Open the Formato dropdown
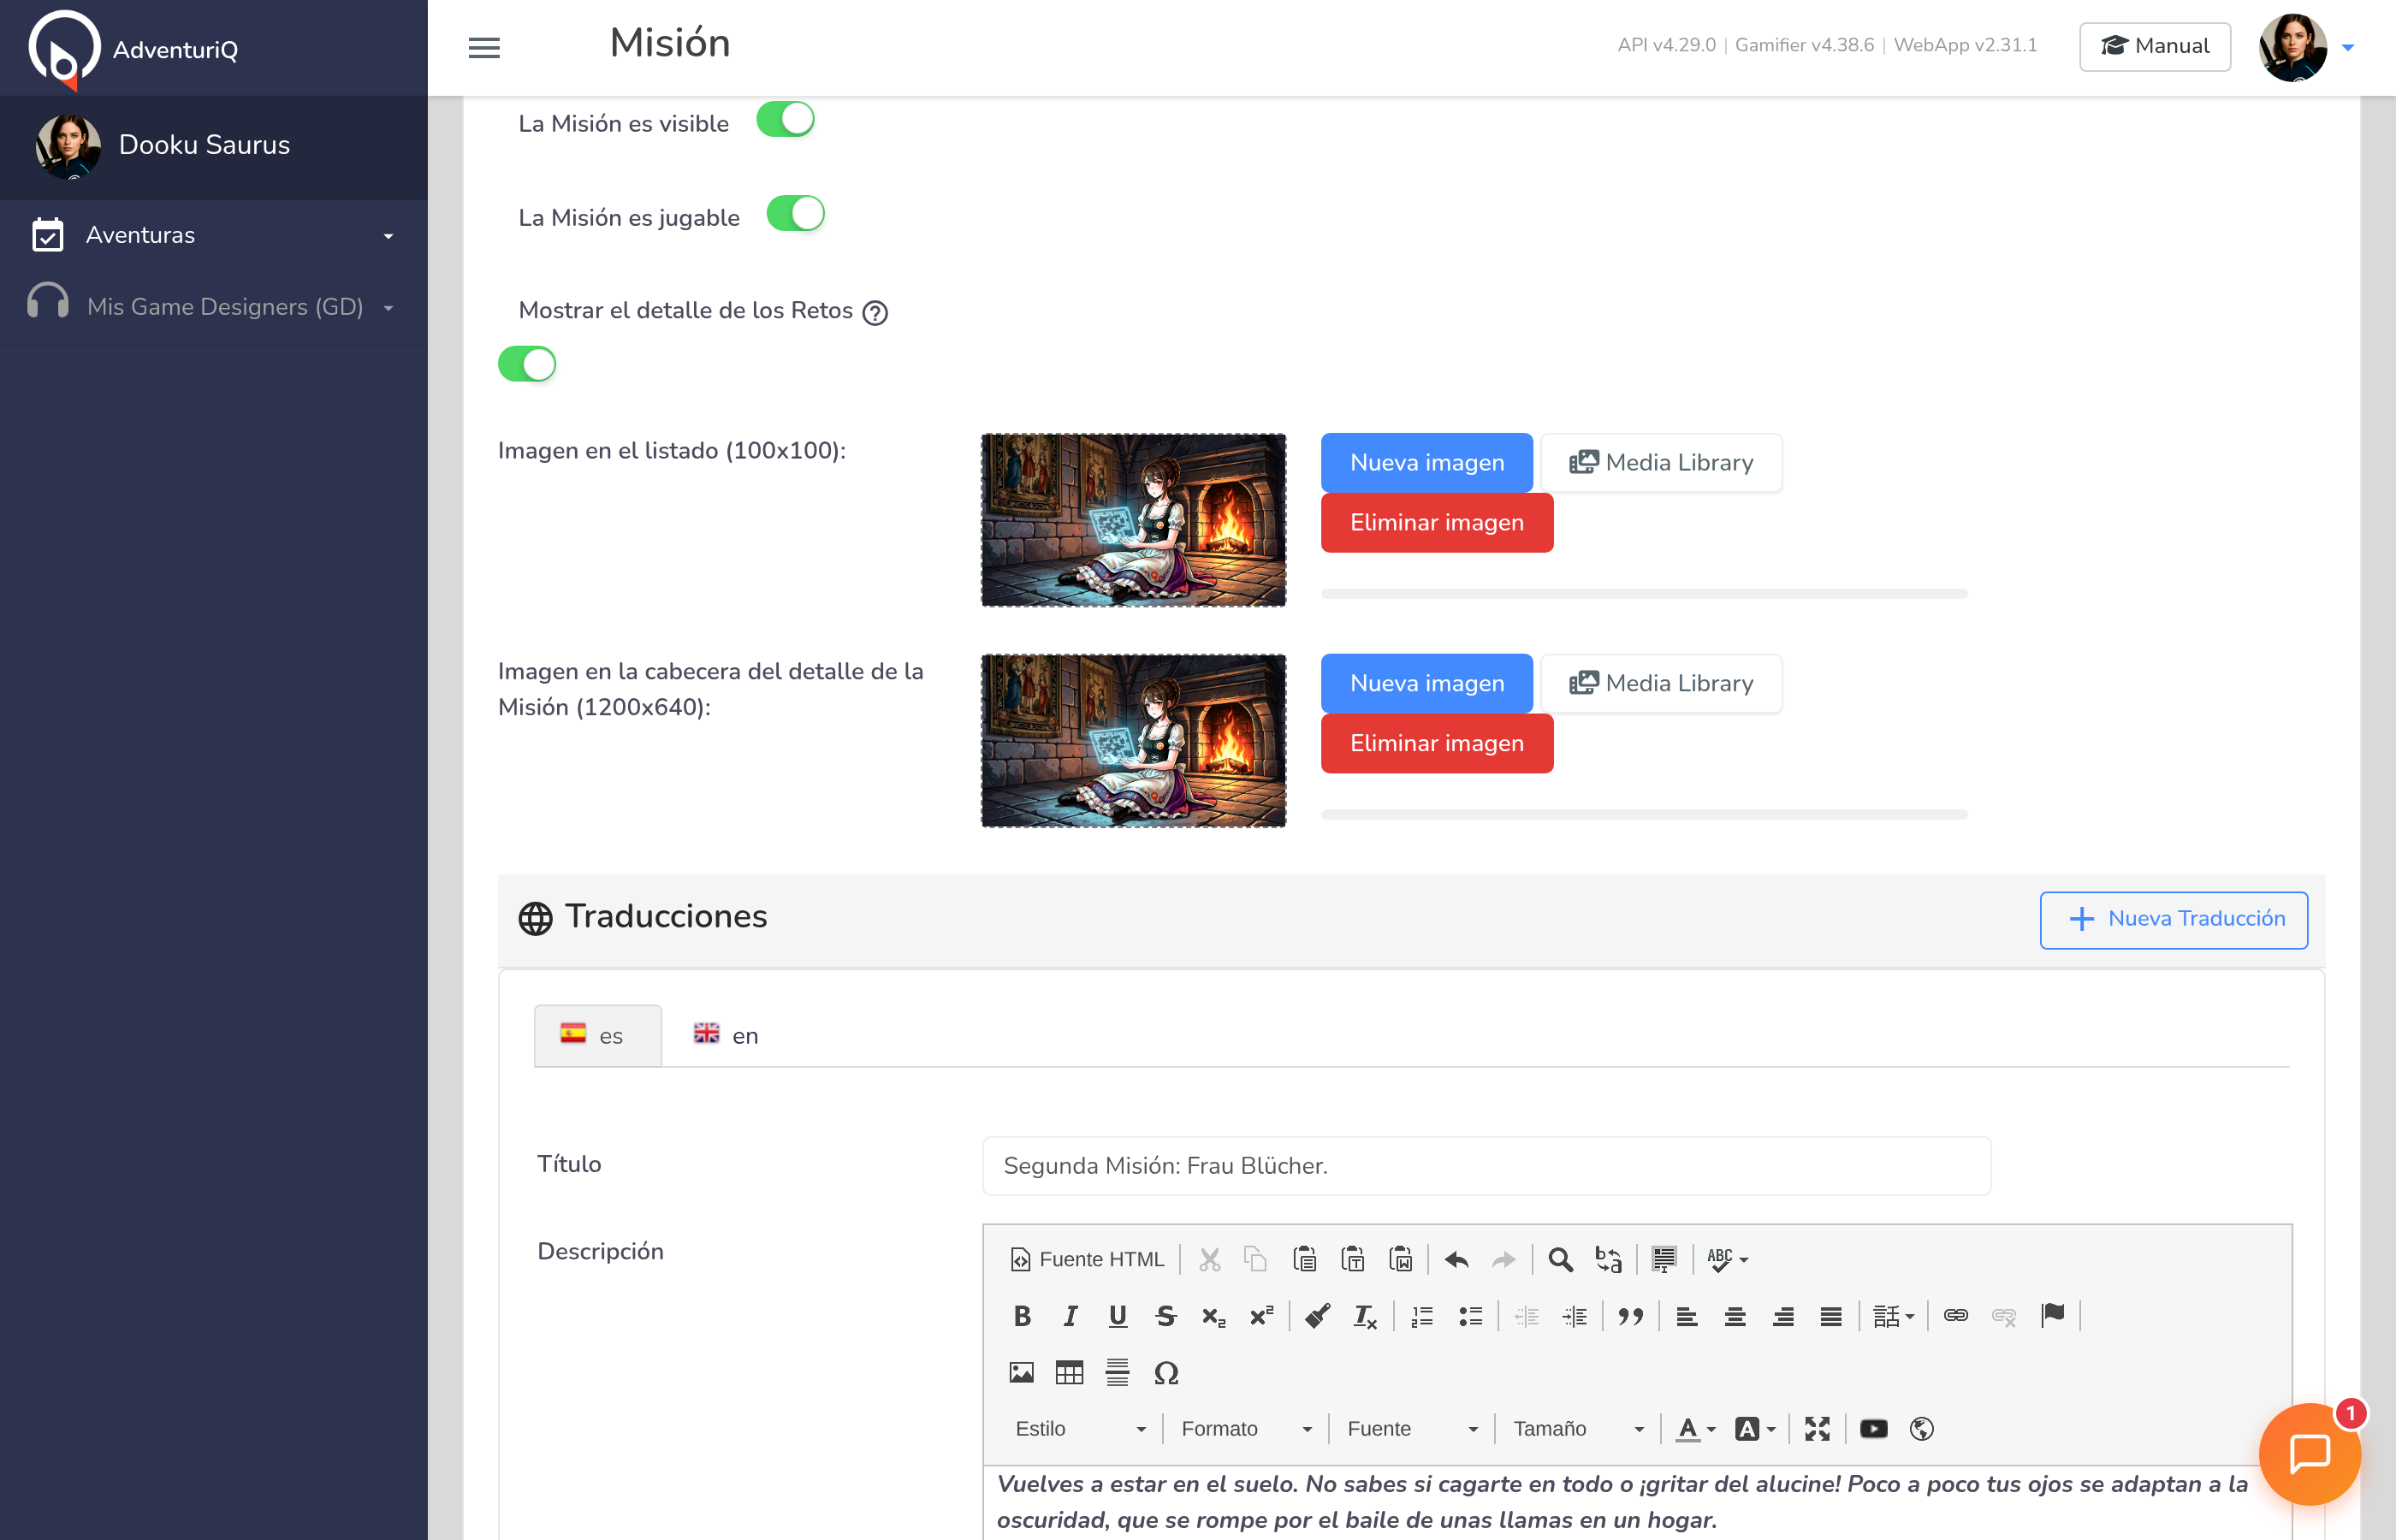Screen dimensions: 2396x1540 coord(1247,1429)
